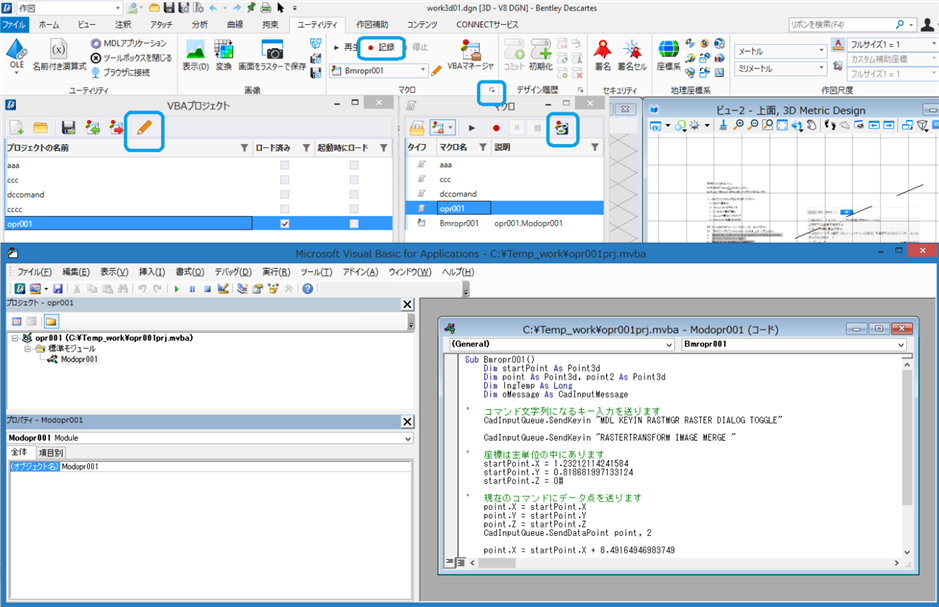Open the フルサイズ1 = 1 scale dropdown
This screenshot has height=607, width=939.
893,44
